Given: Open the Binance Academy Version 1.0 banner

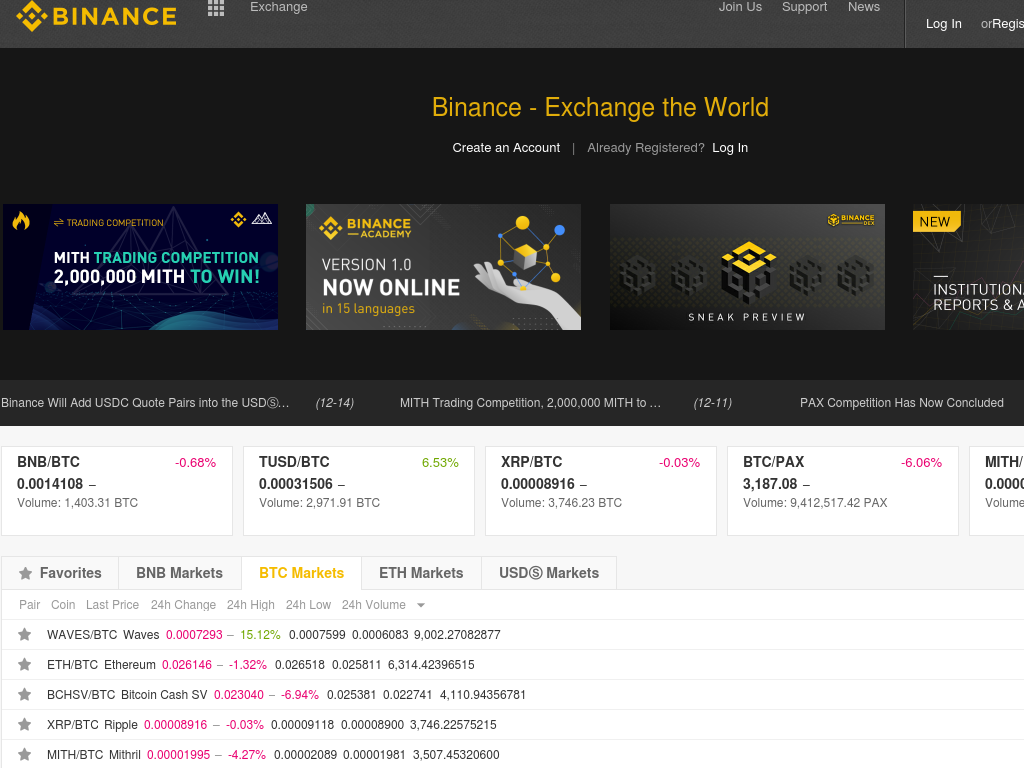Looking at the screenshot, I should click(443, 266).
